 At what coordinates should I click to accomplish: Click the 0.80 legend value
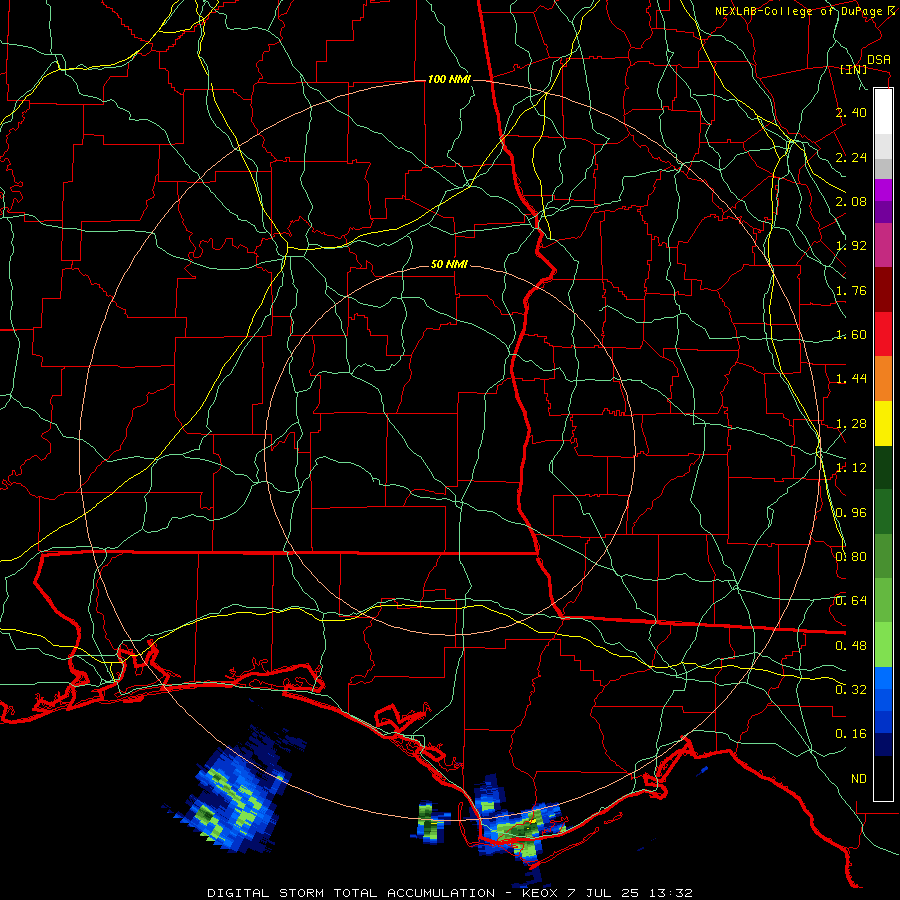pos(851,557)
